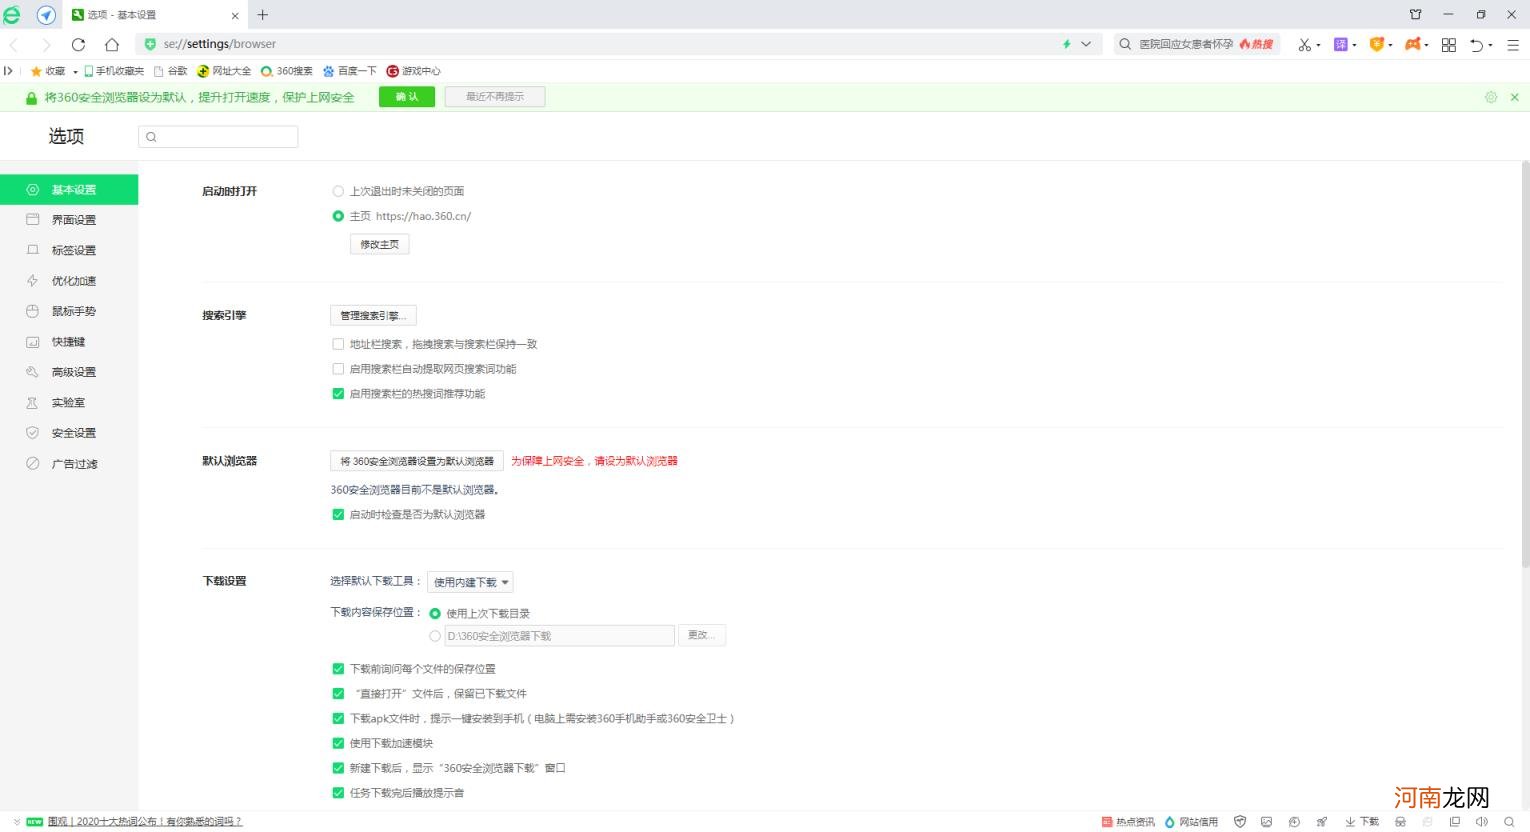Click the 360 browser logo icon
The image size is (1530, 832).
[x=12, y=15]
